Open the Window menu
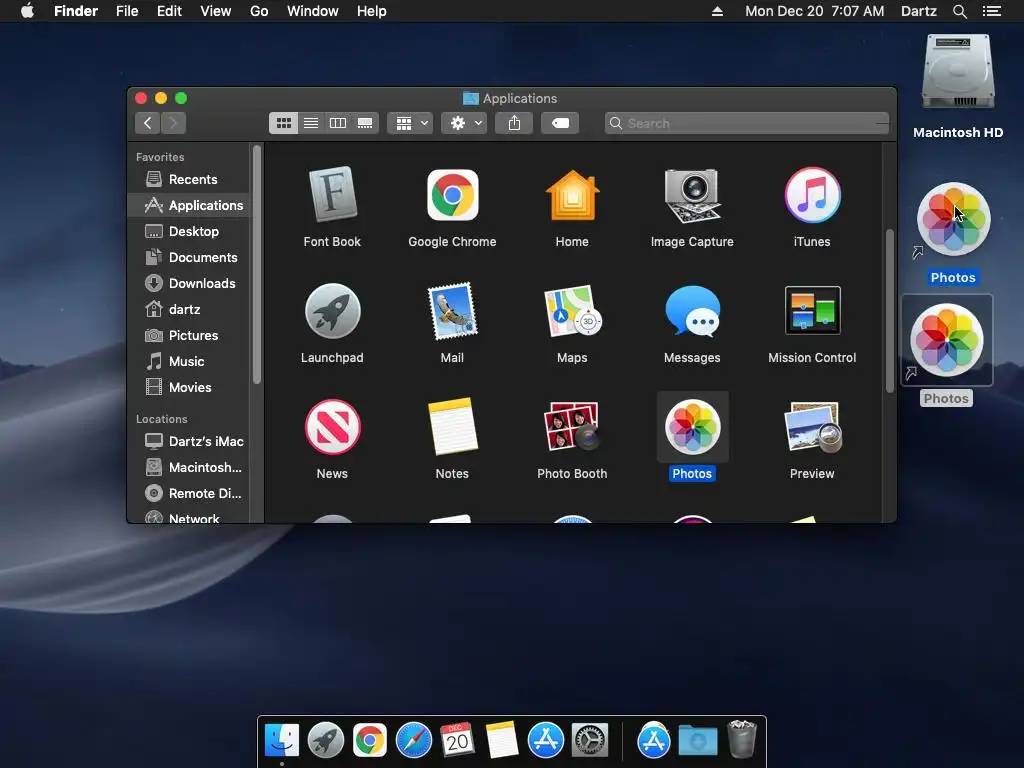The height and width of the screenshot is (768, 1024). pyautogui.click(x=313, y=11)
